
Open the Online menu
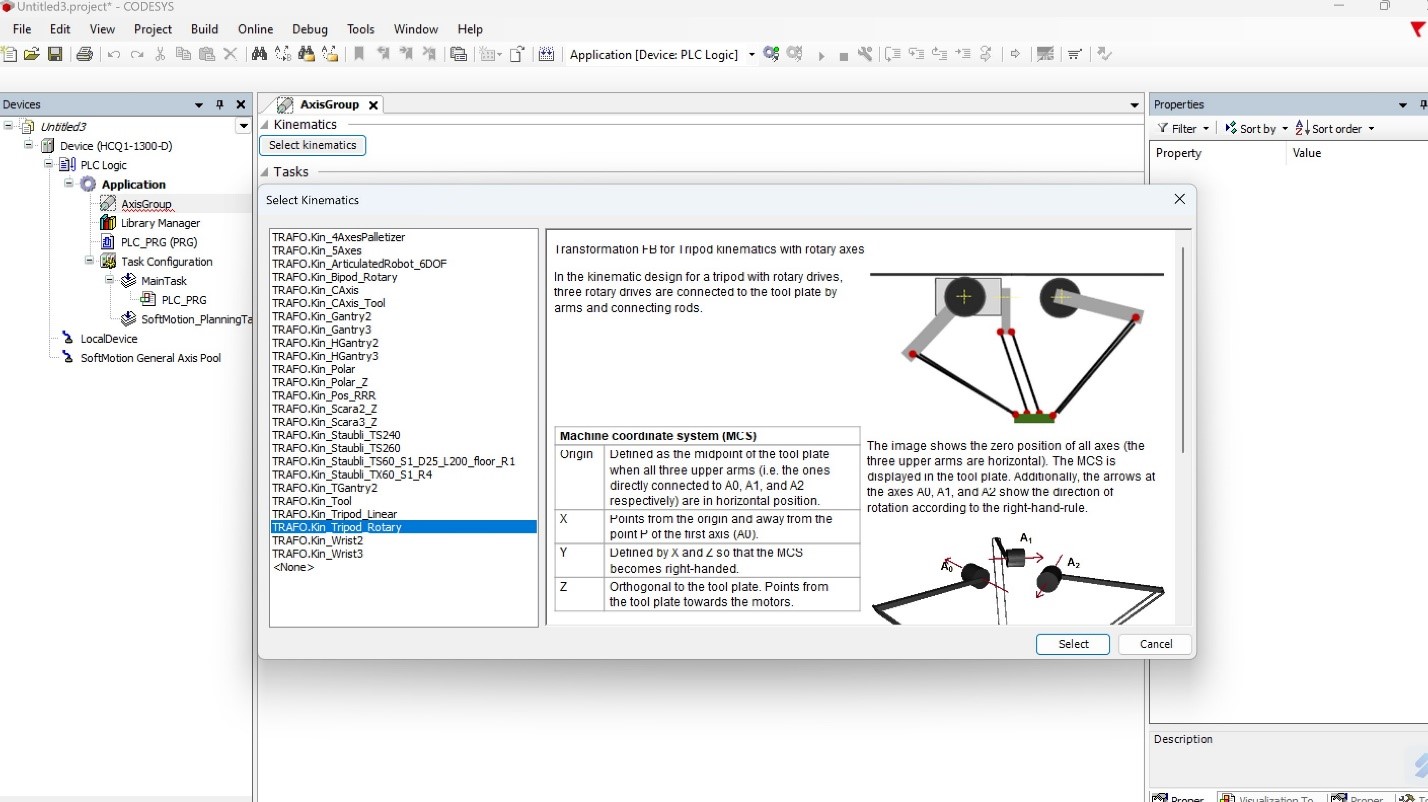coord(255,29)
